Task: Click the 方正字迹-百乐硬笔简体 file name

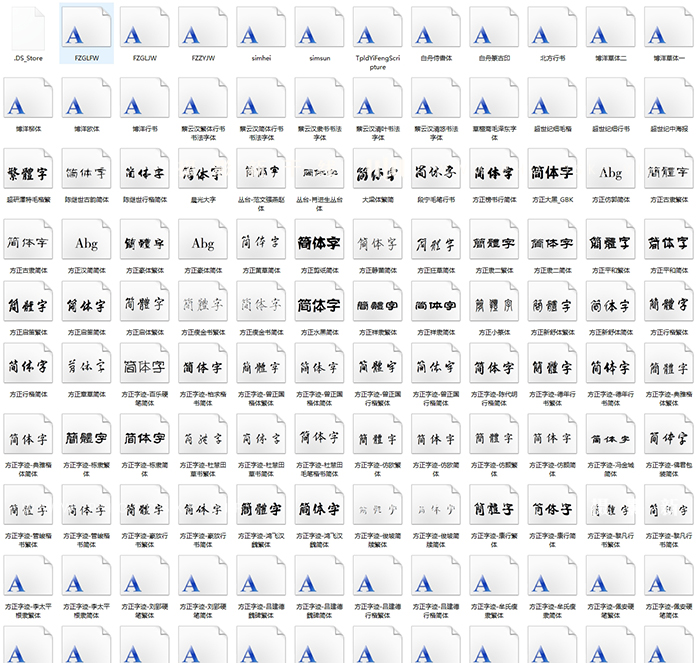Action: tap(145, 399)
